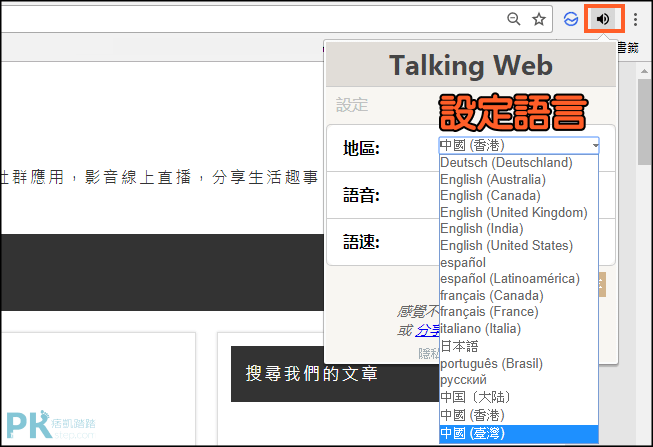Image resolution: width=653 pixels, height=447 pixels.
Task: Select 日本語 option
Action: click(519, 346)
